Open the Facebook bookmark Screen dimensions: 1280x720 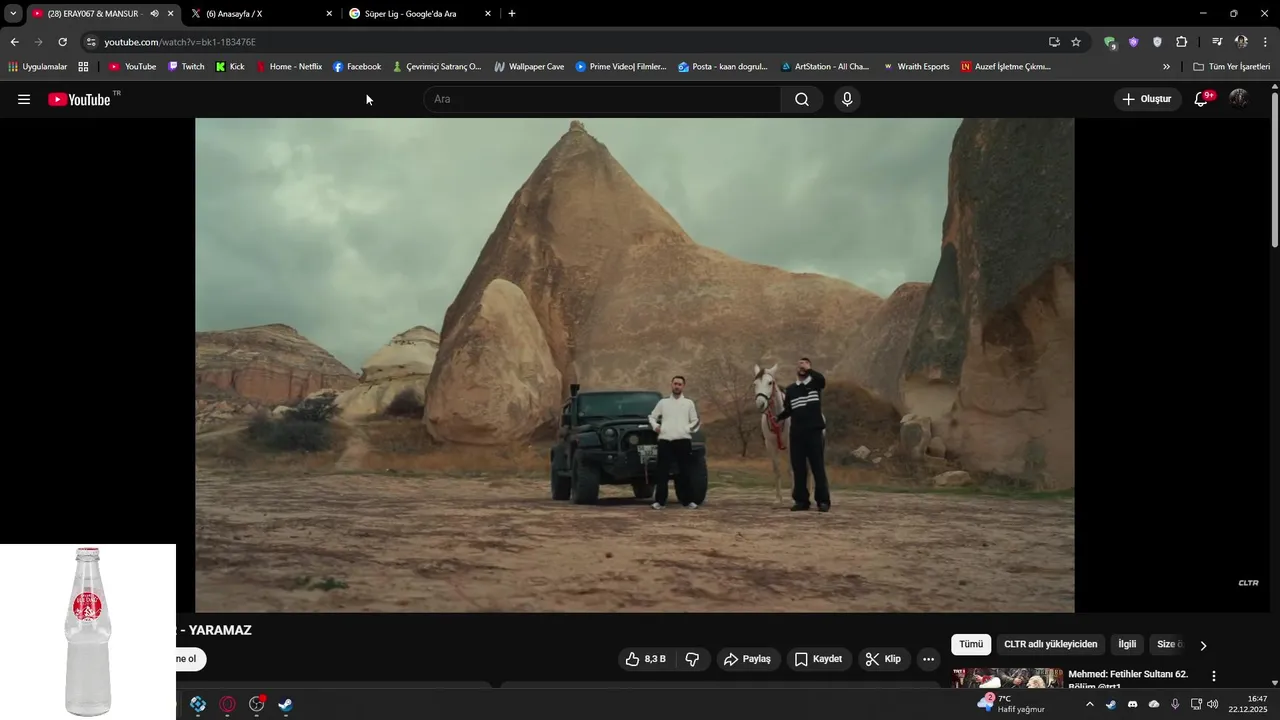357,67
